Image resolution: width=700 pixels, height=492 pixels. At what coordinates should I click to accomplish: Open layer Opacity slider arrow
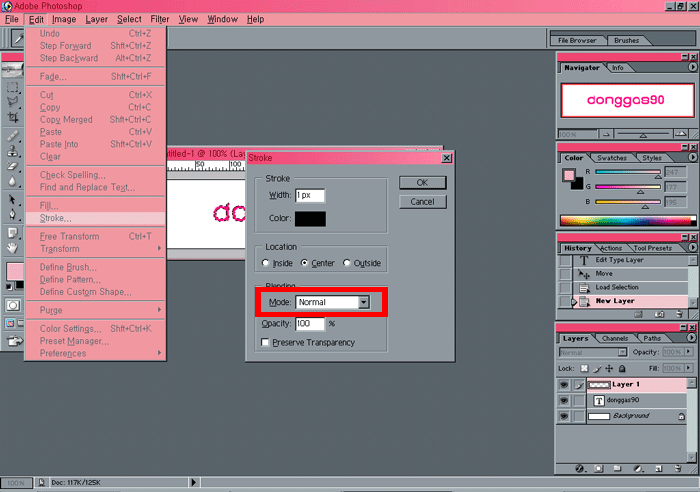[689, 352]
